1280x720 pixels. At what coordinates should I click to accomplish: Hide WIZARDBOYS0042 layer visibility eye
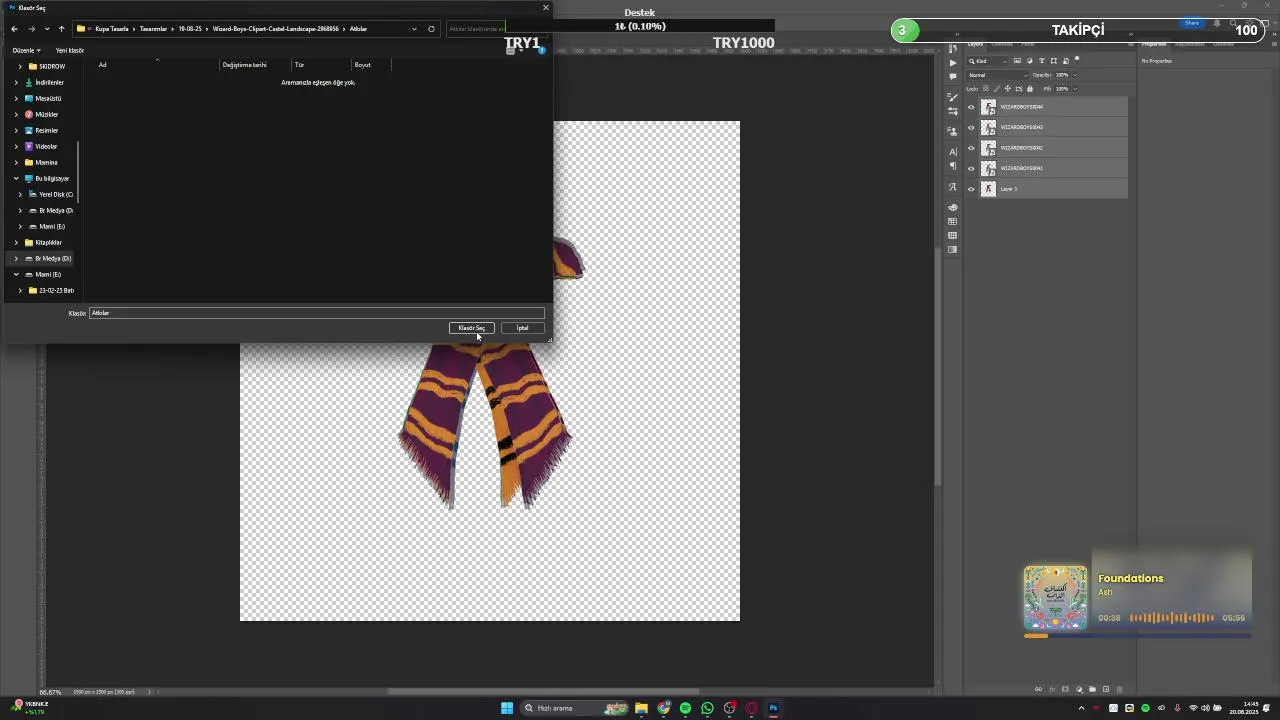click(971, 148)
